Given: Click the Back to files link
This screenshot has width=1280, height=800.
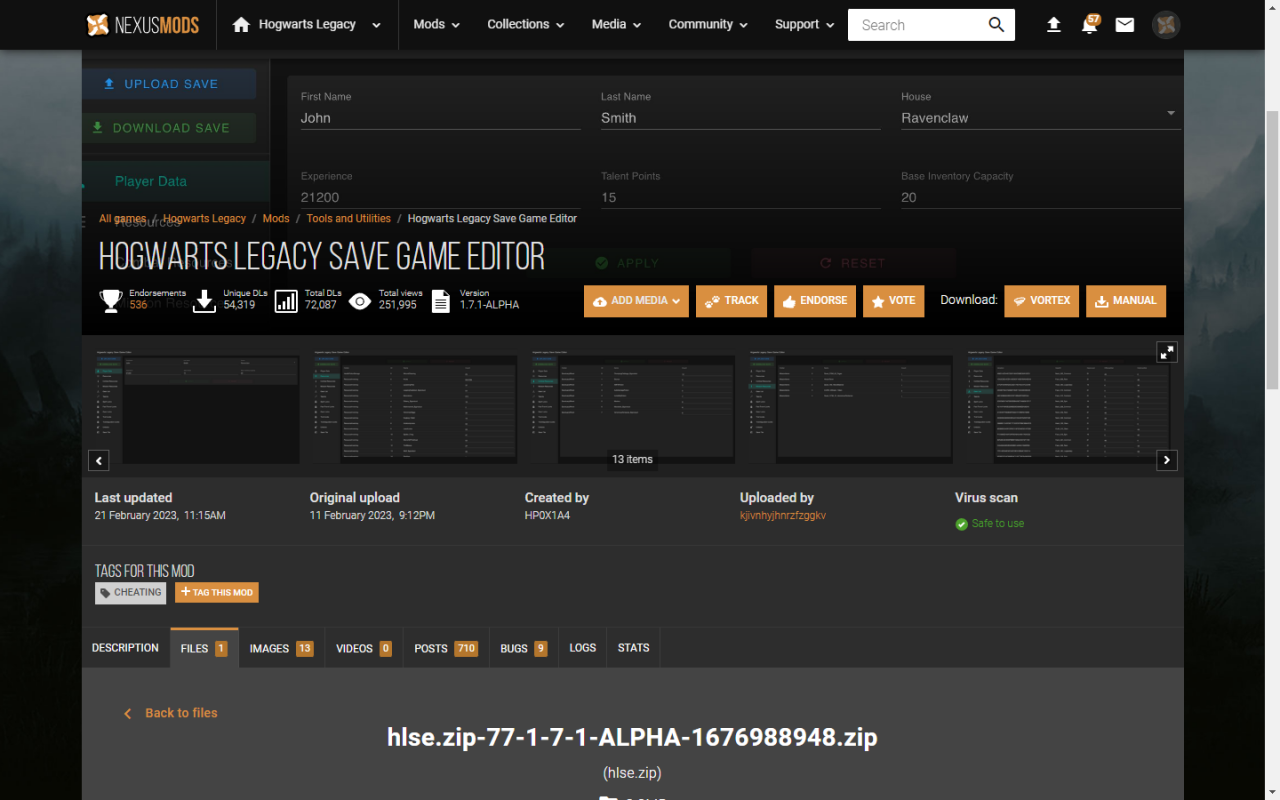Looking at the screenshot, I should click(x=170, y=713).
